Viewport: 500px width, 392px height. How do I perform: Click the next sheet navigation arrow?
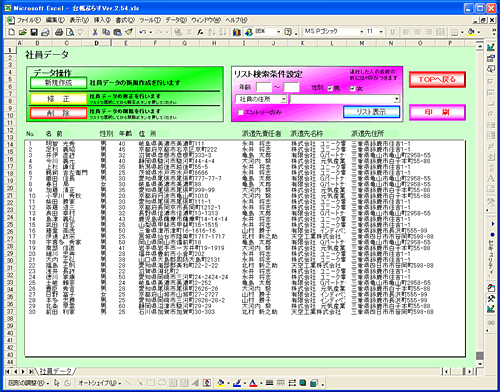(23, 371)
